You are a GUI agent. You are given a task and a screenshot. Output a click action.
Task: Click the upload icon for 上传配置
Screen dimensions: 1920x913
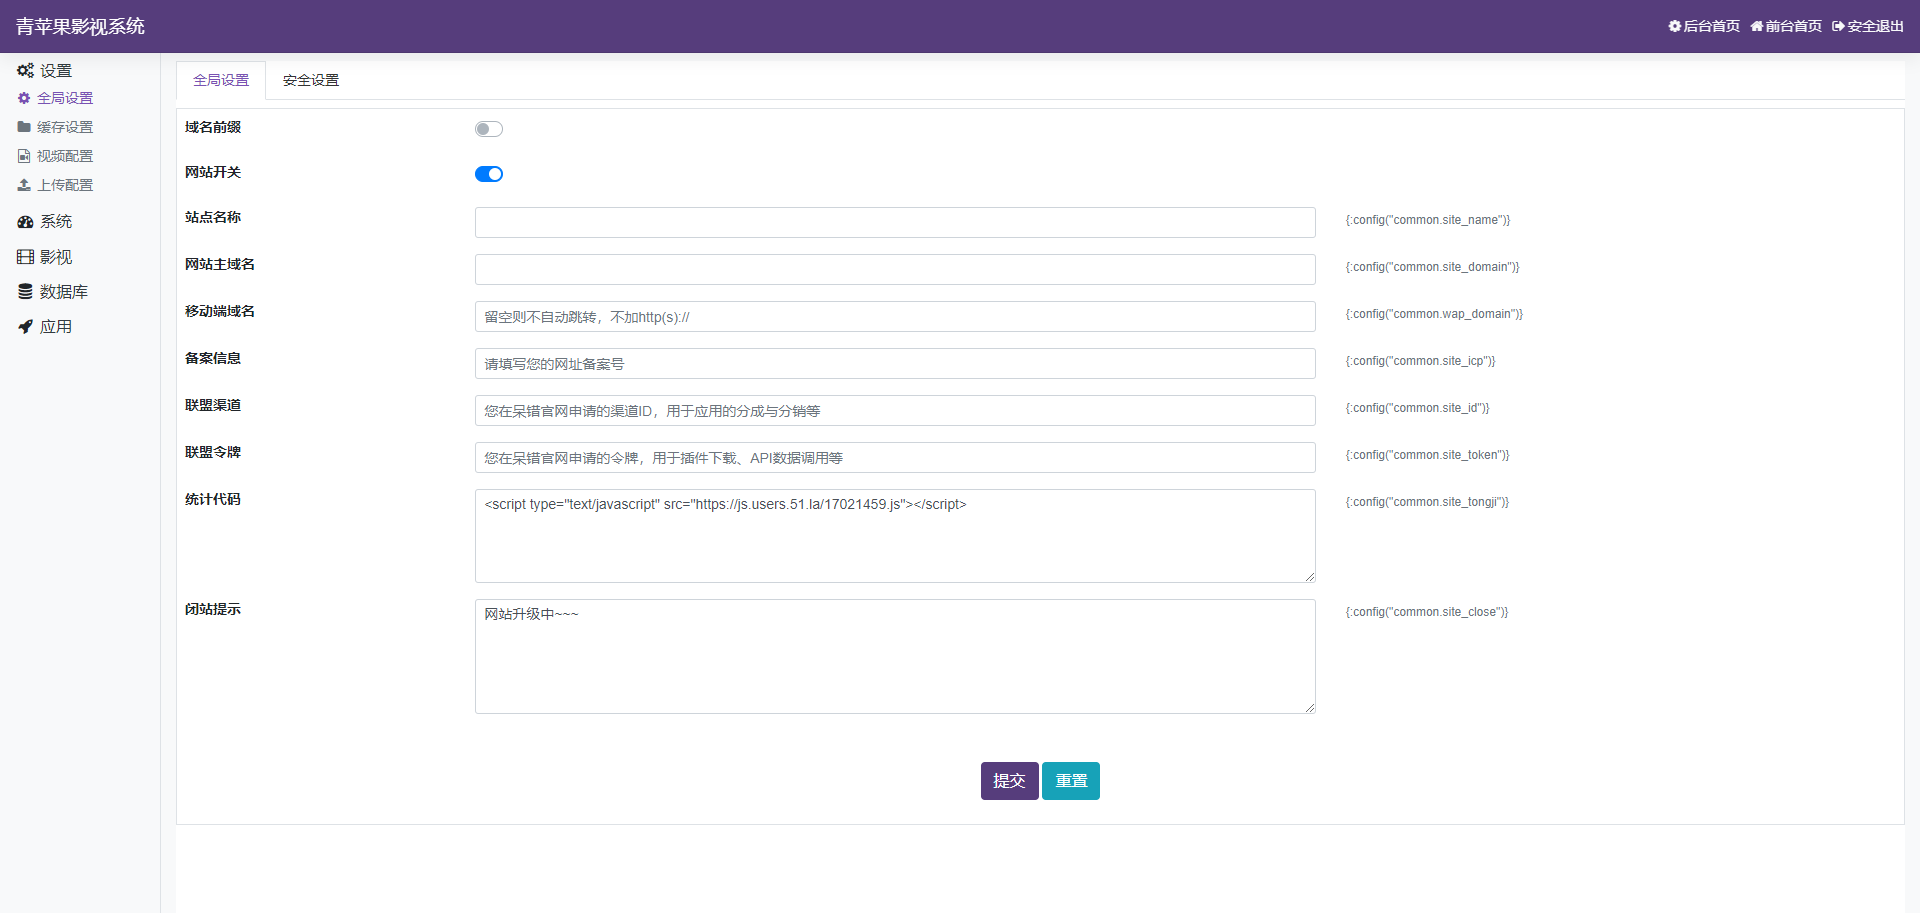point(25,185)
